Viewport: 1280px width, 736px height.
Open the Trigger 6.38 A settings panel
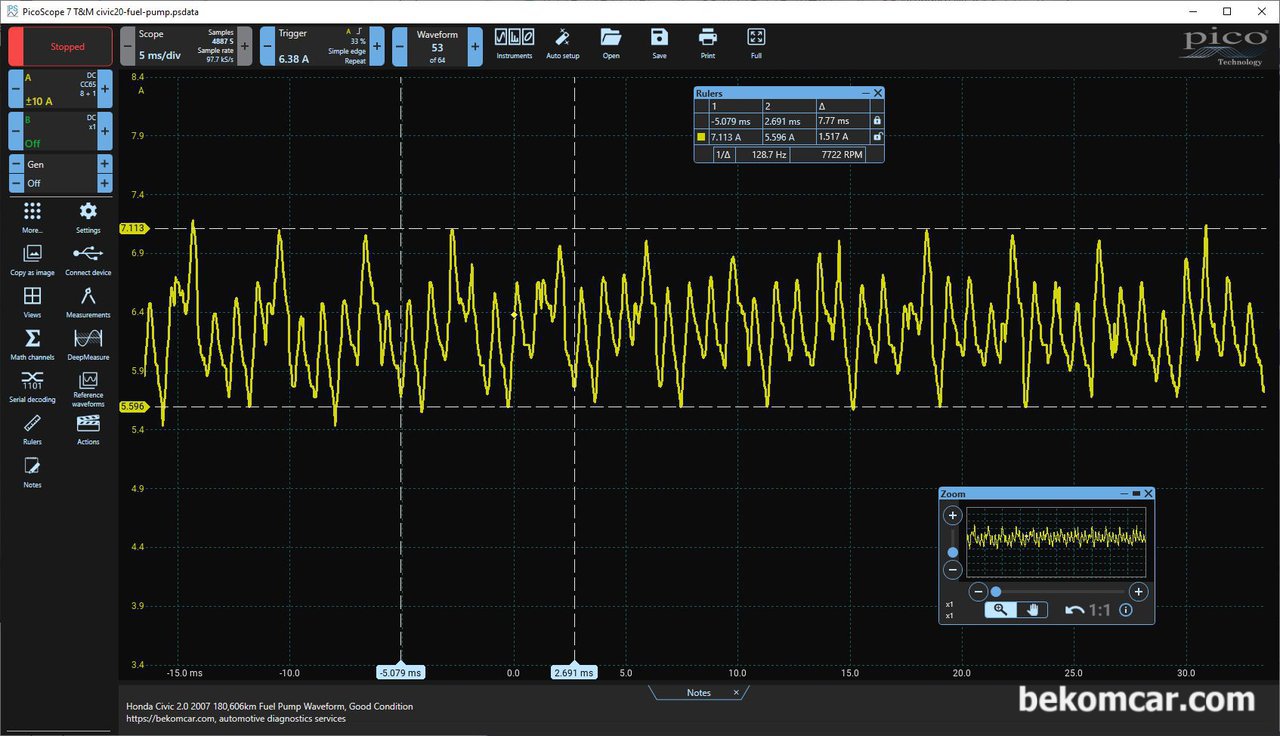(322, 46)
